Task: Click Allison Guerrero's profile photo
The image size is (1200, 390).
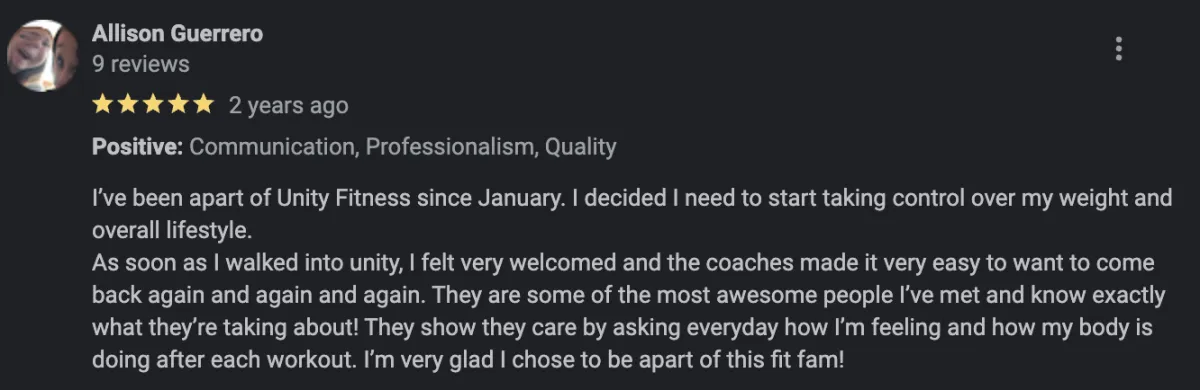Action: [x=43, y=55]
